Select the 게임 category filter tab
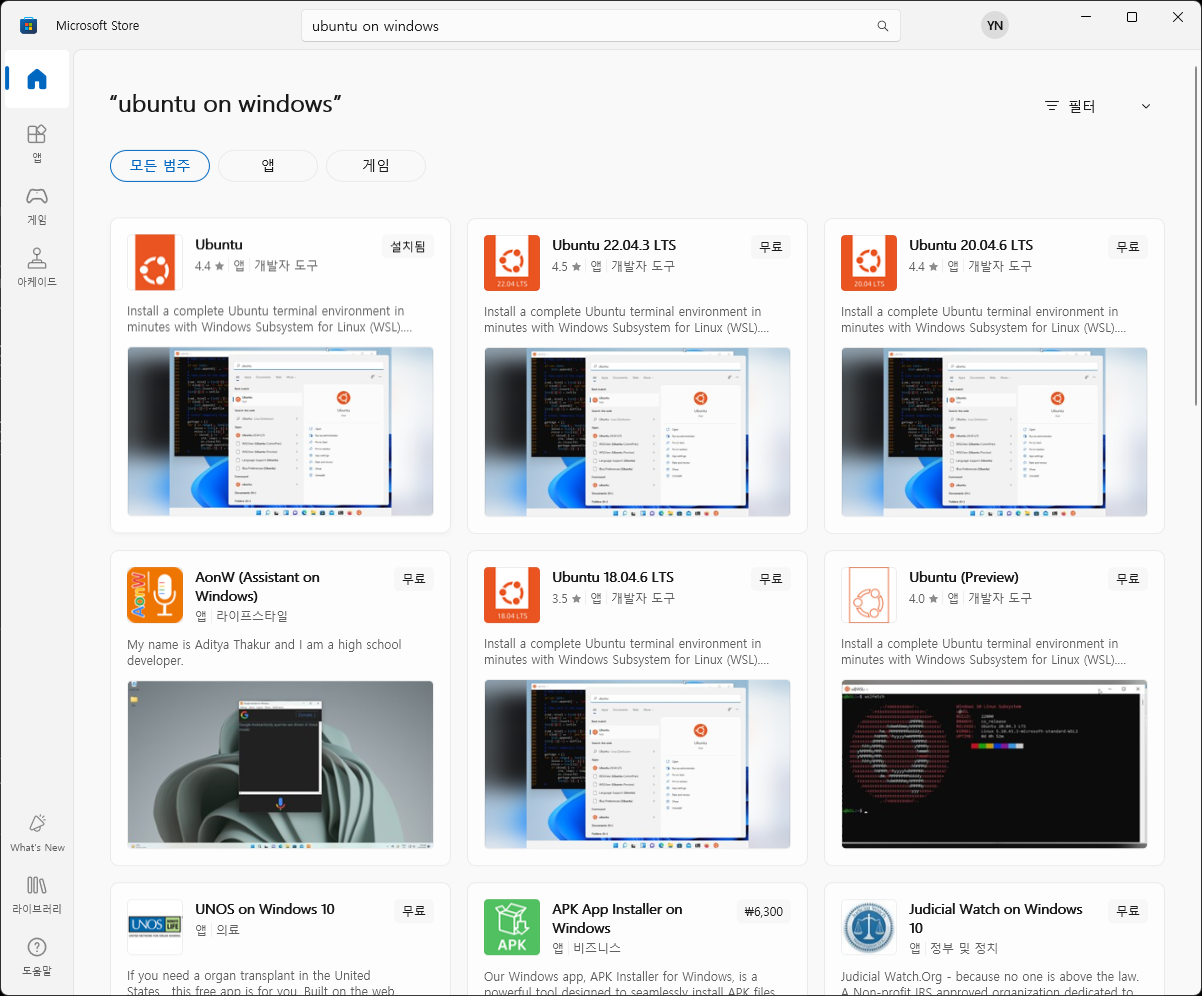 pos(376,166)
